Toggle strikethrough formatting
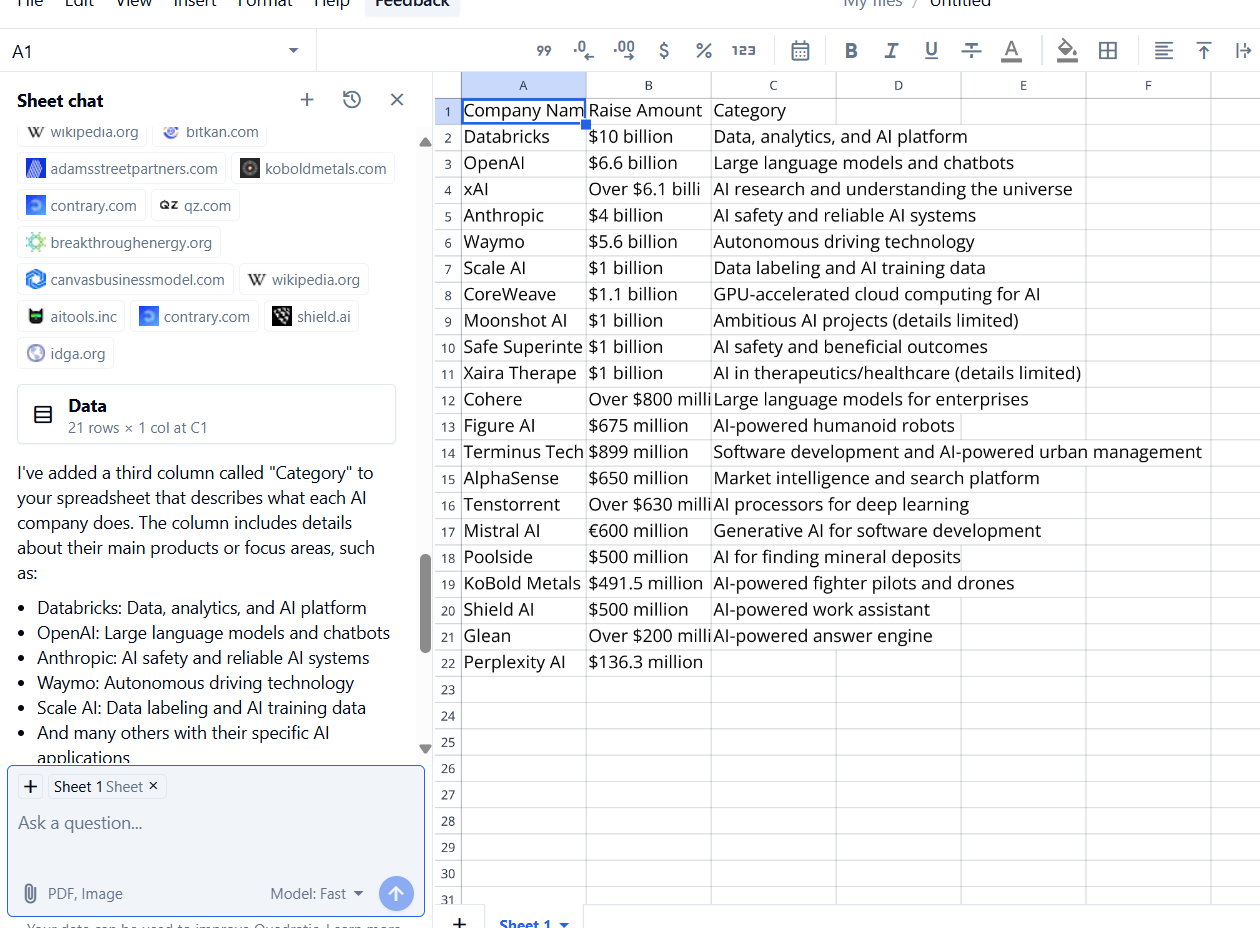This screenshot has height=928, width=1260. pos(971,51)
